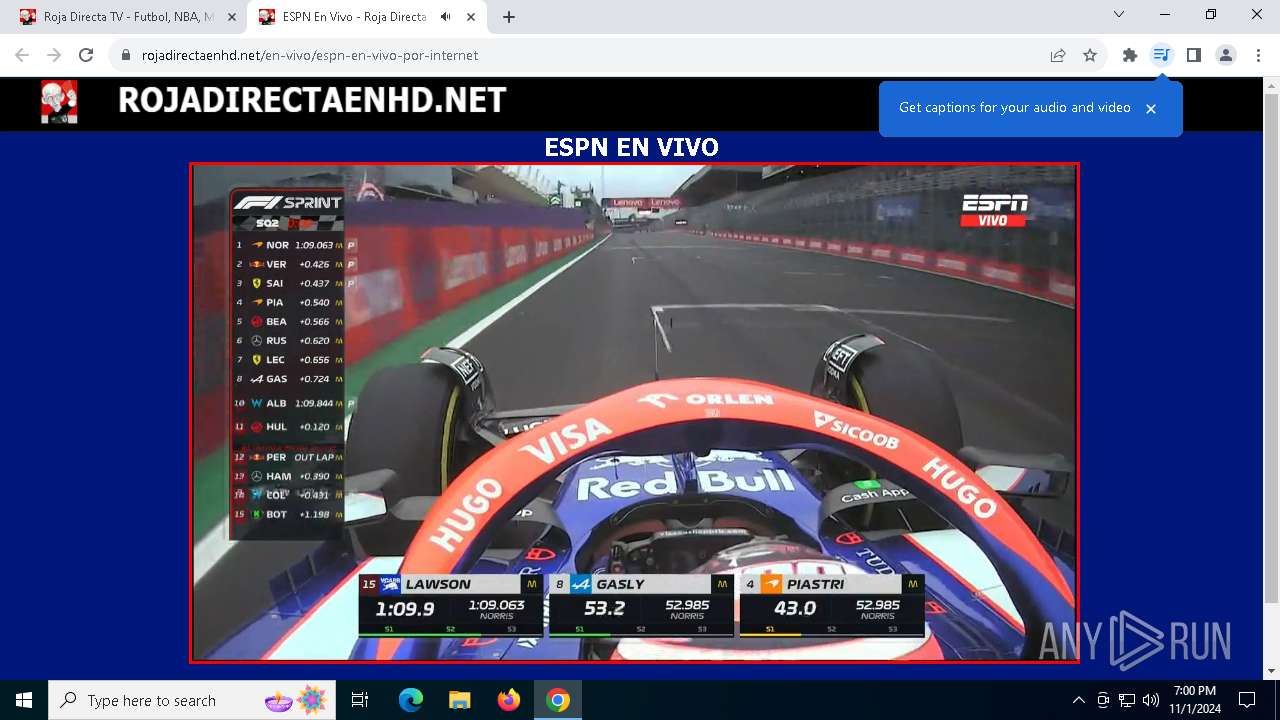The height and width of the screenshot is (720, 1280).
Task: Launch Firefox from the taskbar
Action: click(509, 700)
